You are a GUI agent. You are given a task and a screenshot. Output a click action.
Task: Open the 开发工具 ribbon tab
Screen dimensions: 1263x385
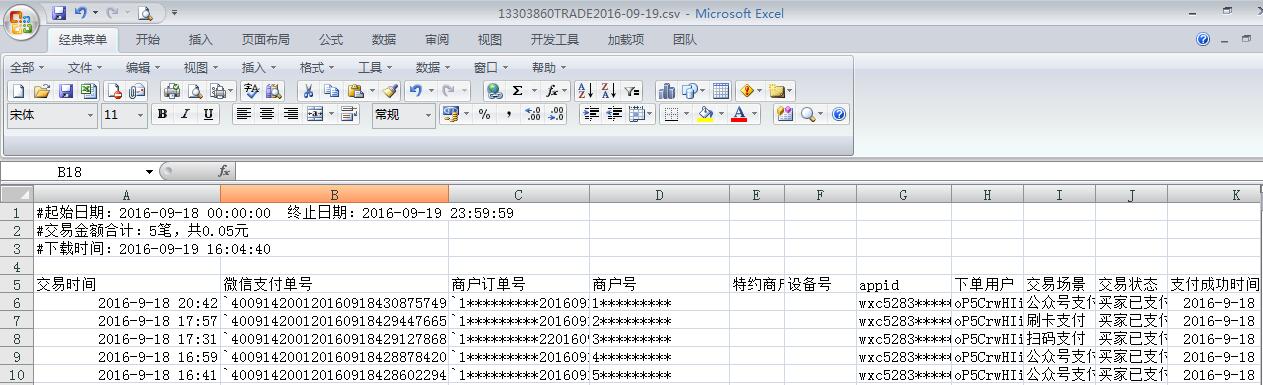point(555,40)
